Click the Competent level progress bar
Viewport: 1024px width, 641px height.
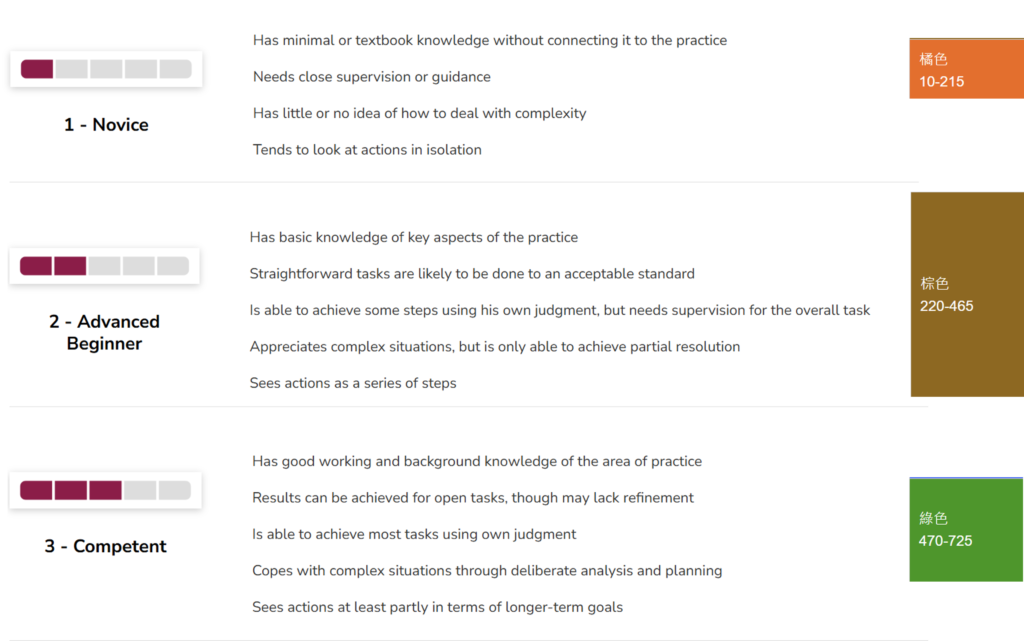pyautogui.click(x=105, y=490)
